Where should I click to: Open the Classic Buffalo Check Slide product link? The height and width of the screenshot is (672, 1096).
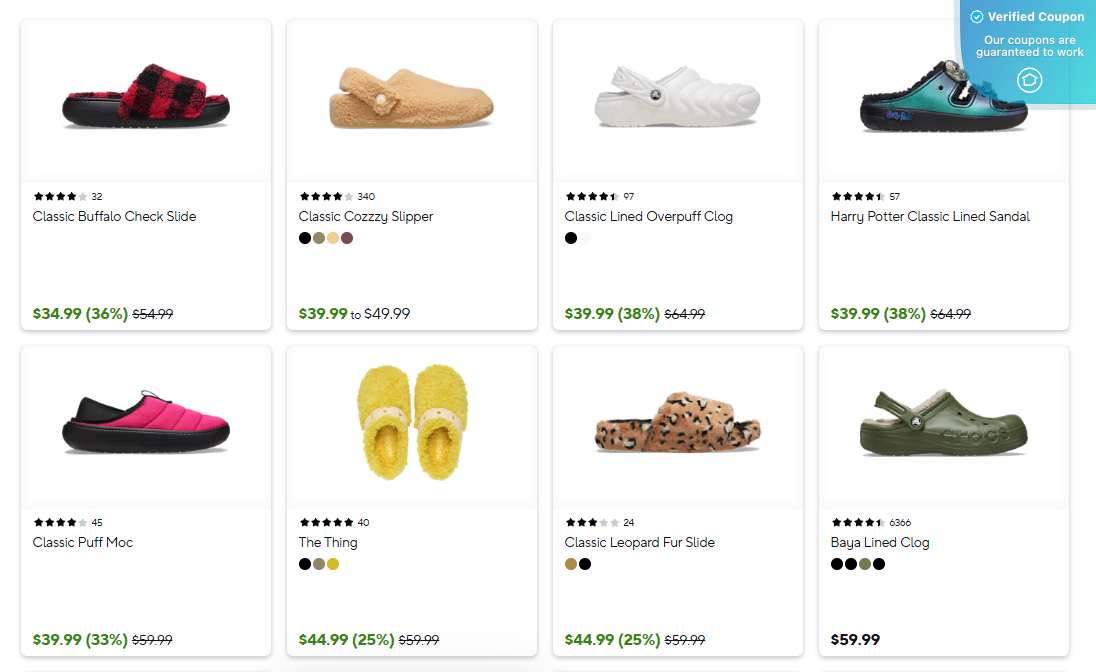pos(113,216)
